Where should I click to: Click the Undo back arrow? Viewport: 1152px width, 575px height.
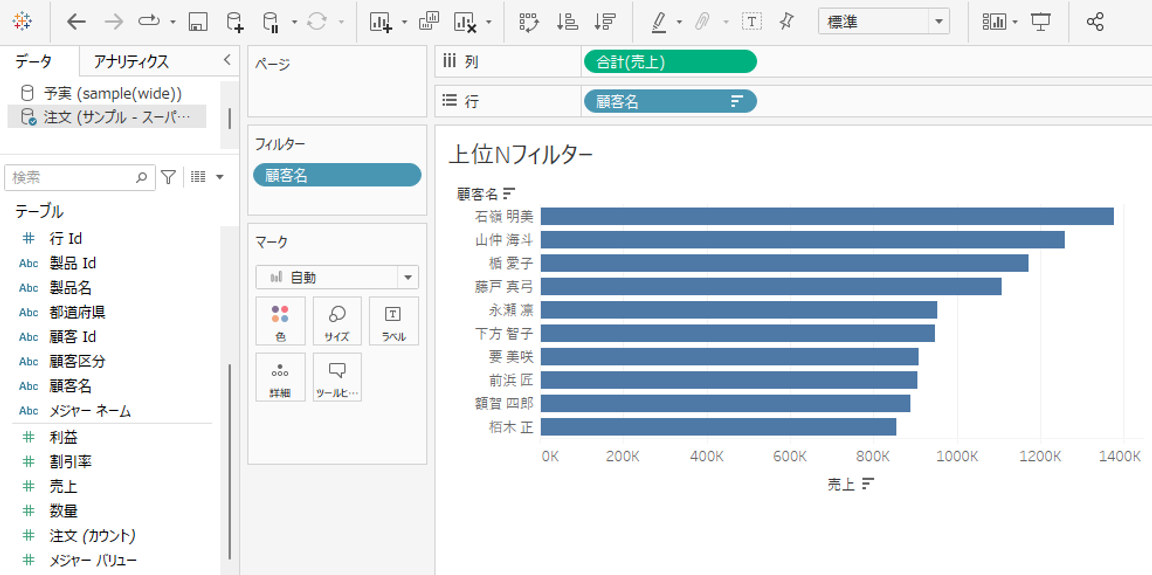(76, 22)
